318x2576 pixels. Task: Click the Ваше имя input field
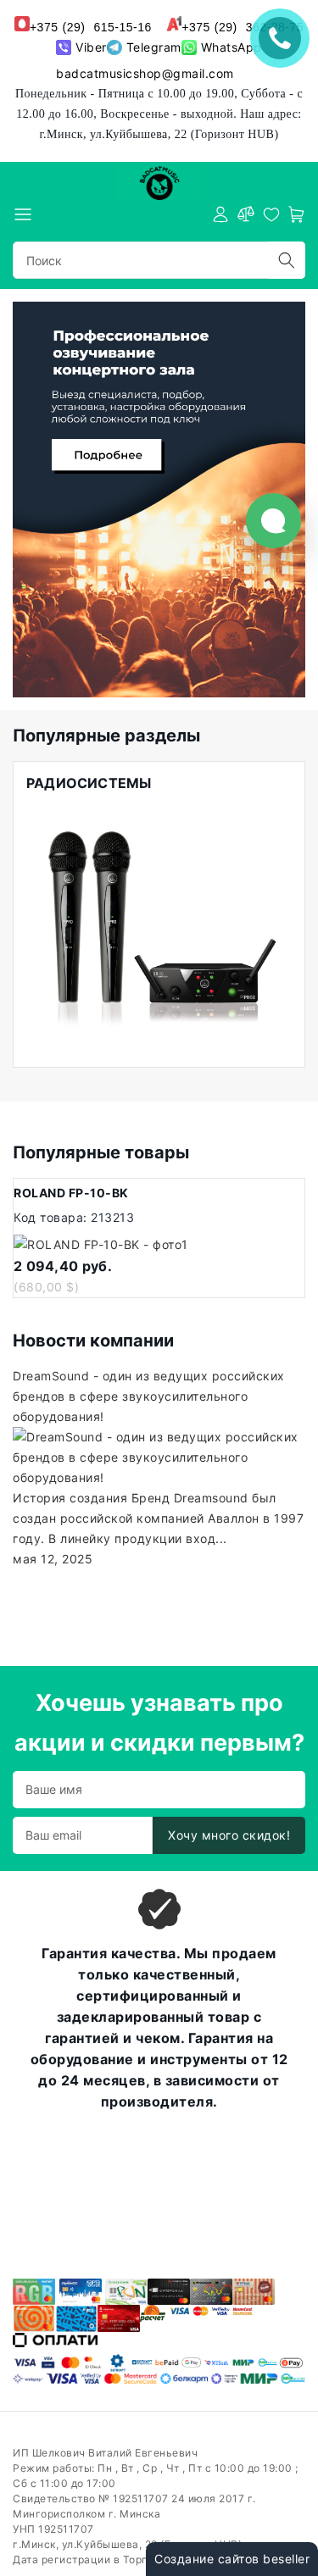point(159,1789)
